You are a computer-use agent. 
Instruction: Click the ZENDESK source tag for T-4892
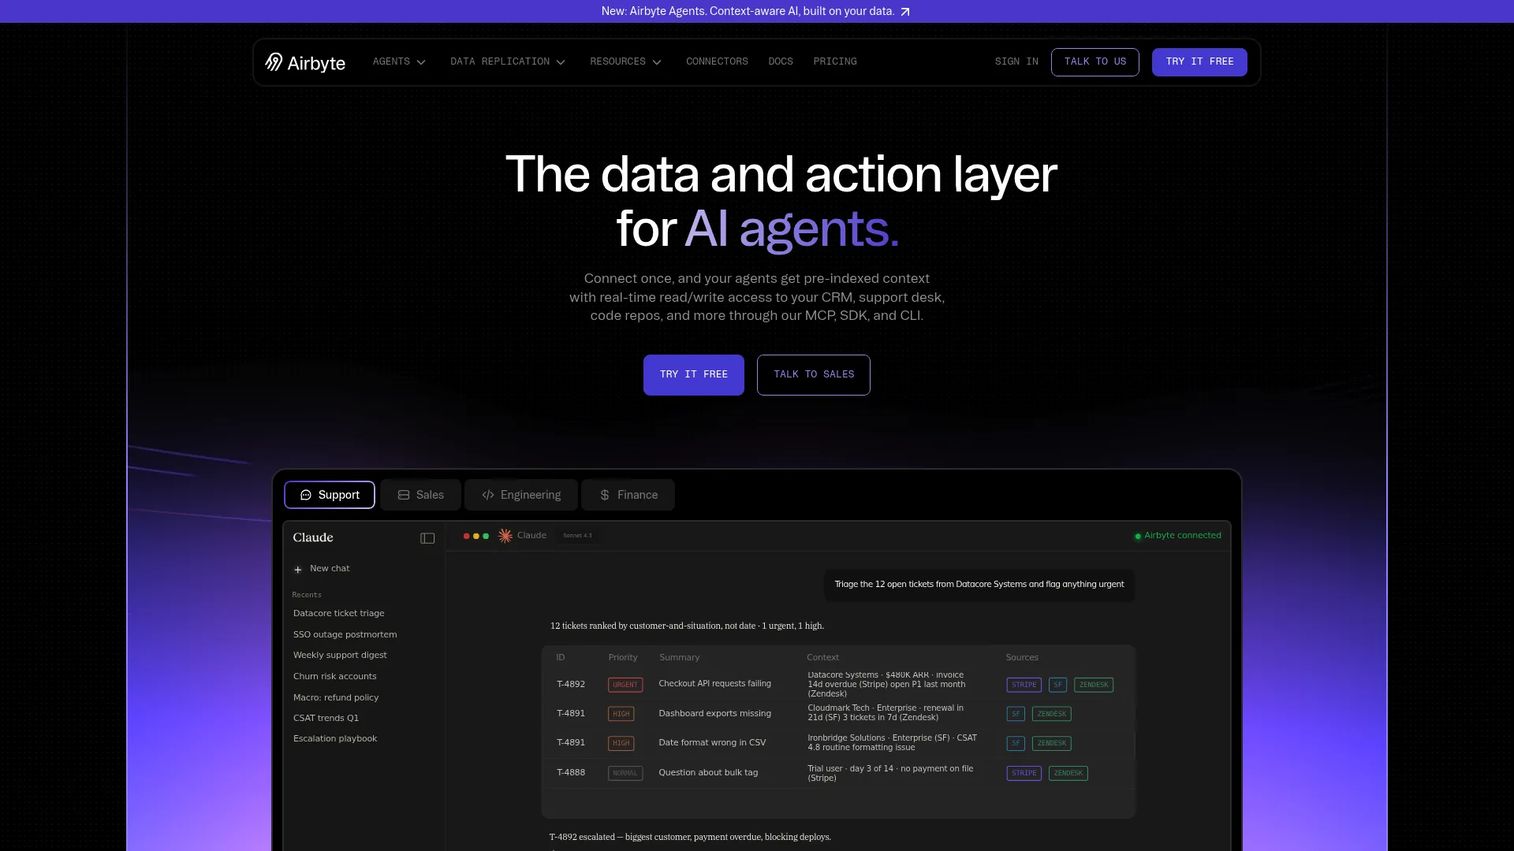tap(1094, 685)
